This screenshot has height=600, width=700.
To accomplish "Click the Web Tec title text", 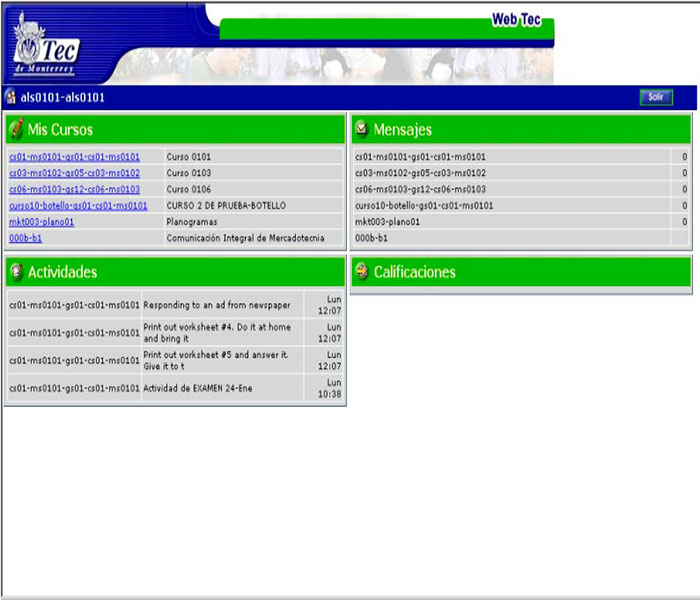I will coord(516,20).
